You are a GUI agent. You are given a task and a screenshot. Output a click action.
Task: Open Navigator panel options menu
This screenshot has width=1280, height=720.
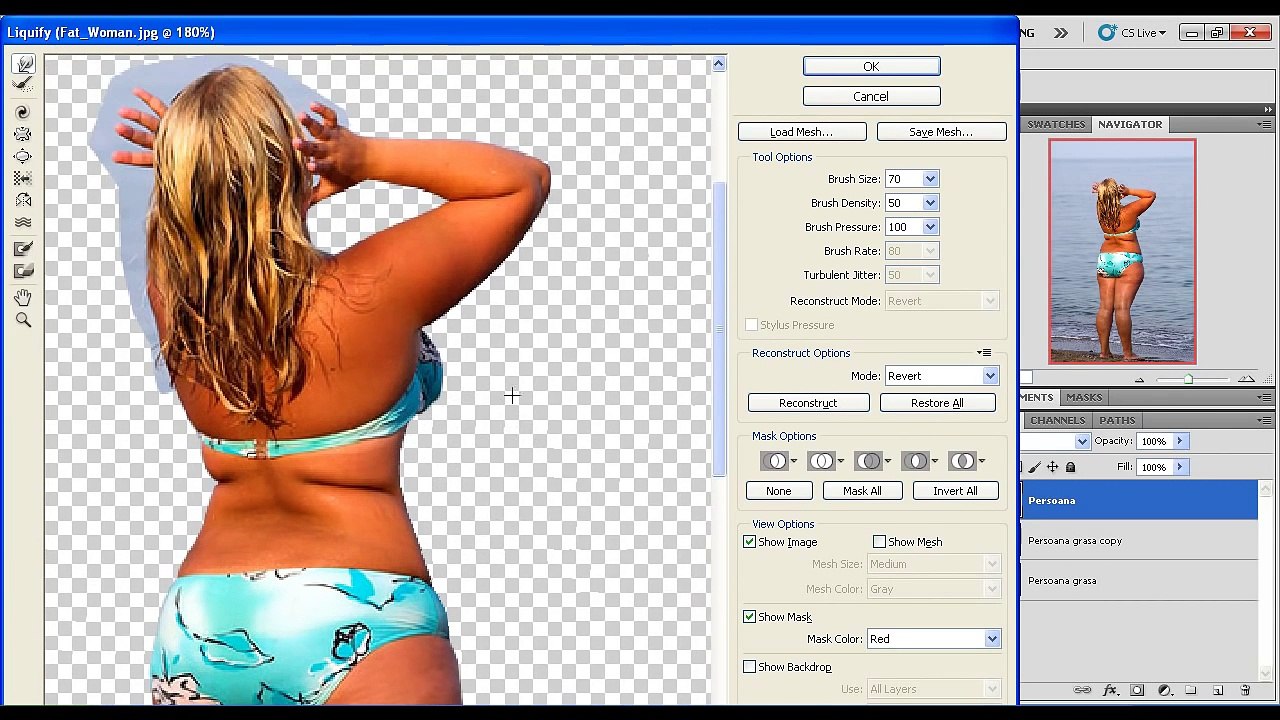click(x=1265, y=124)
